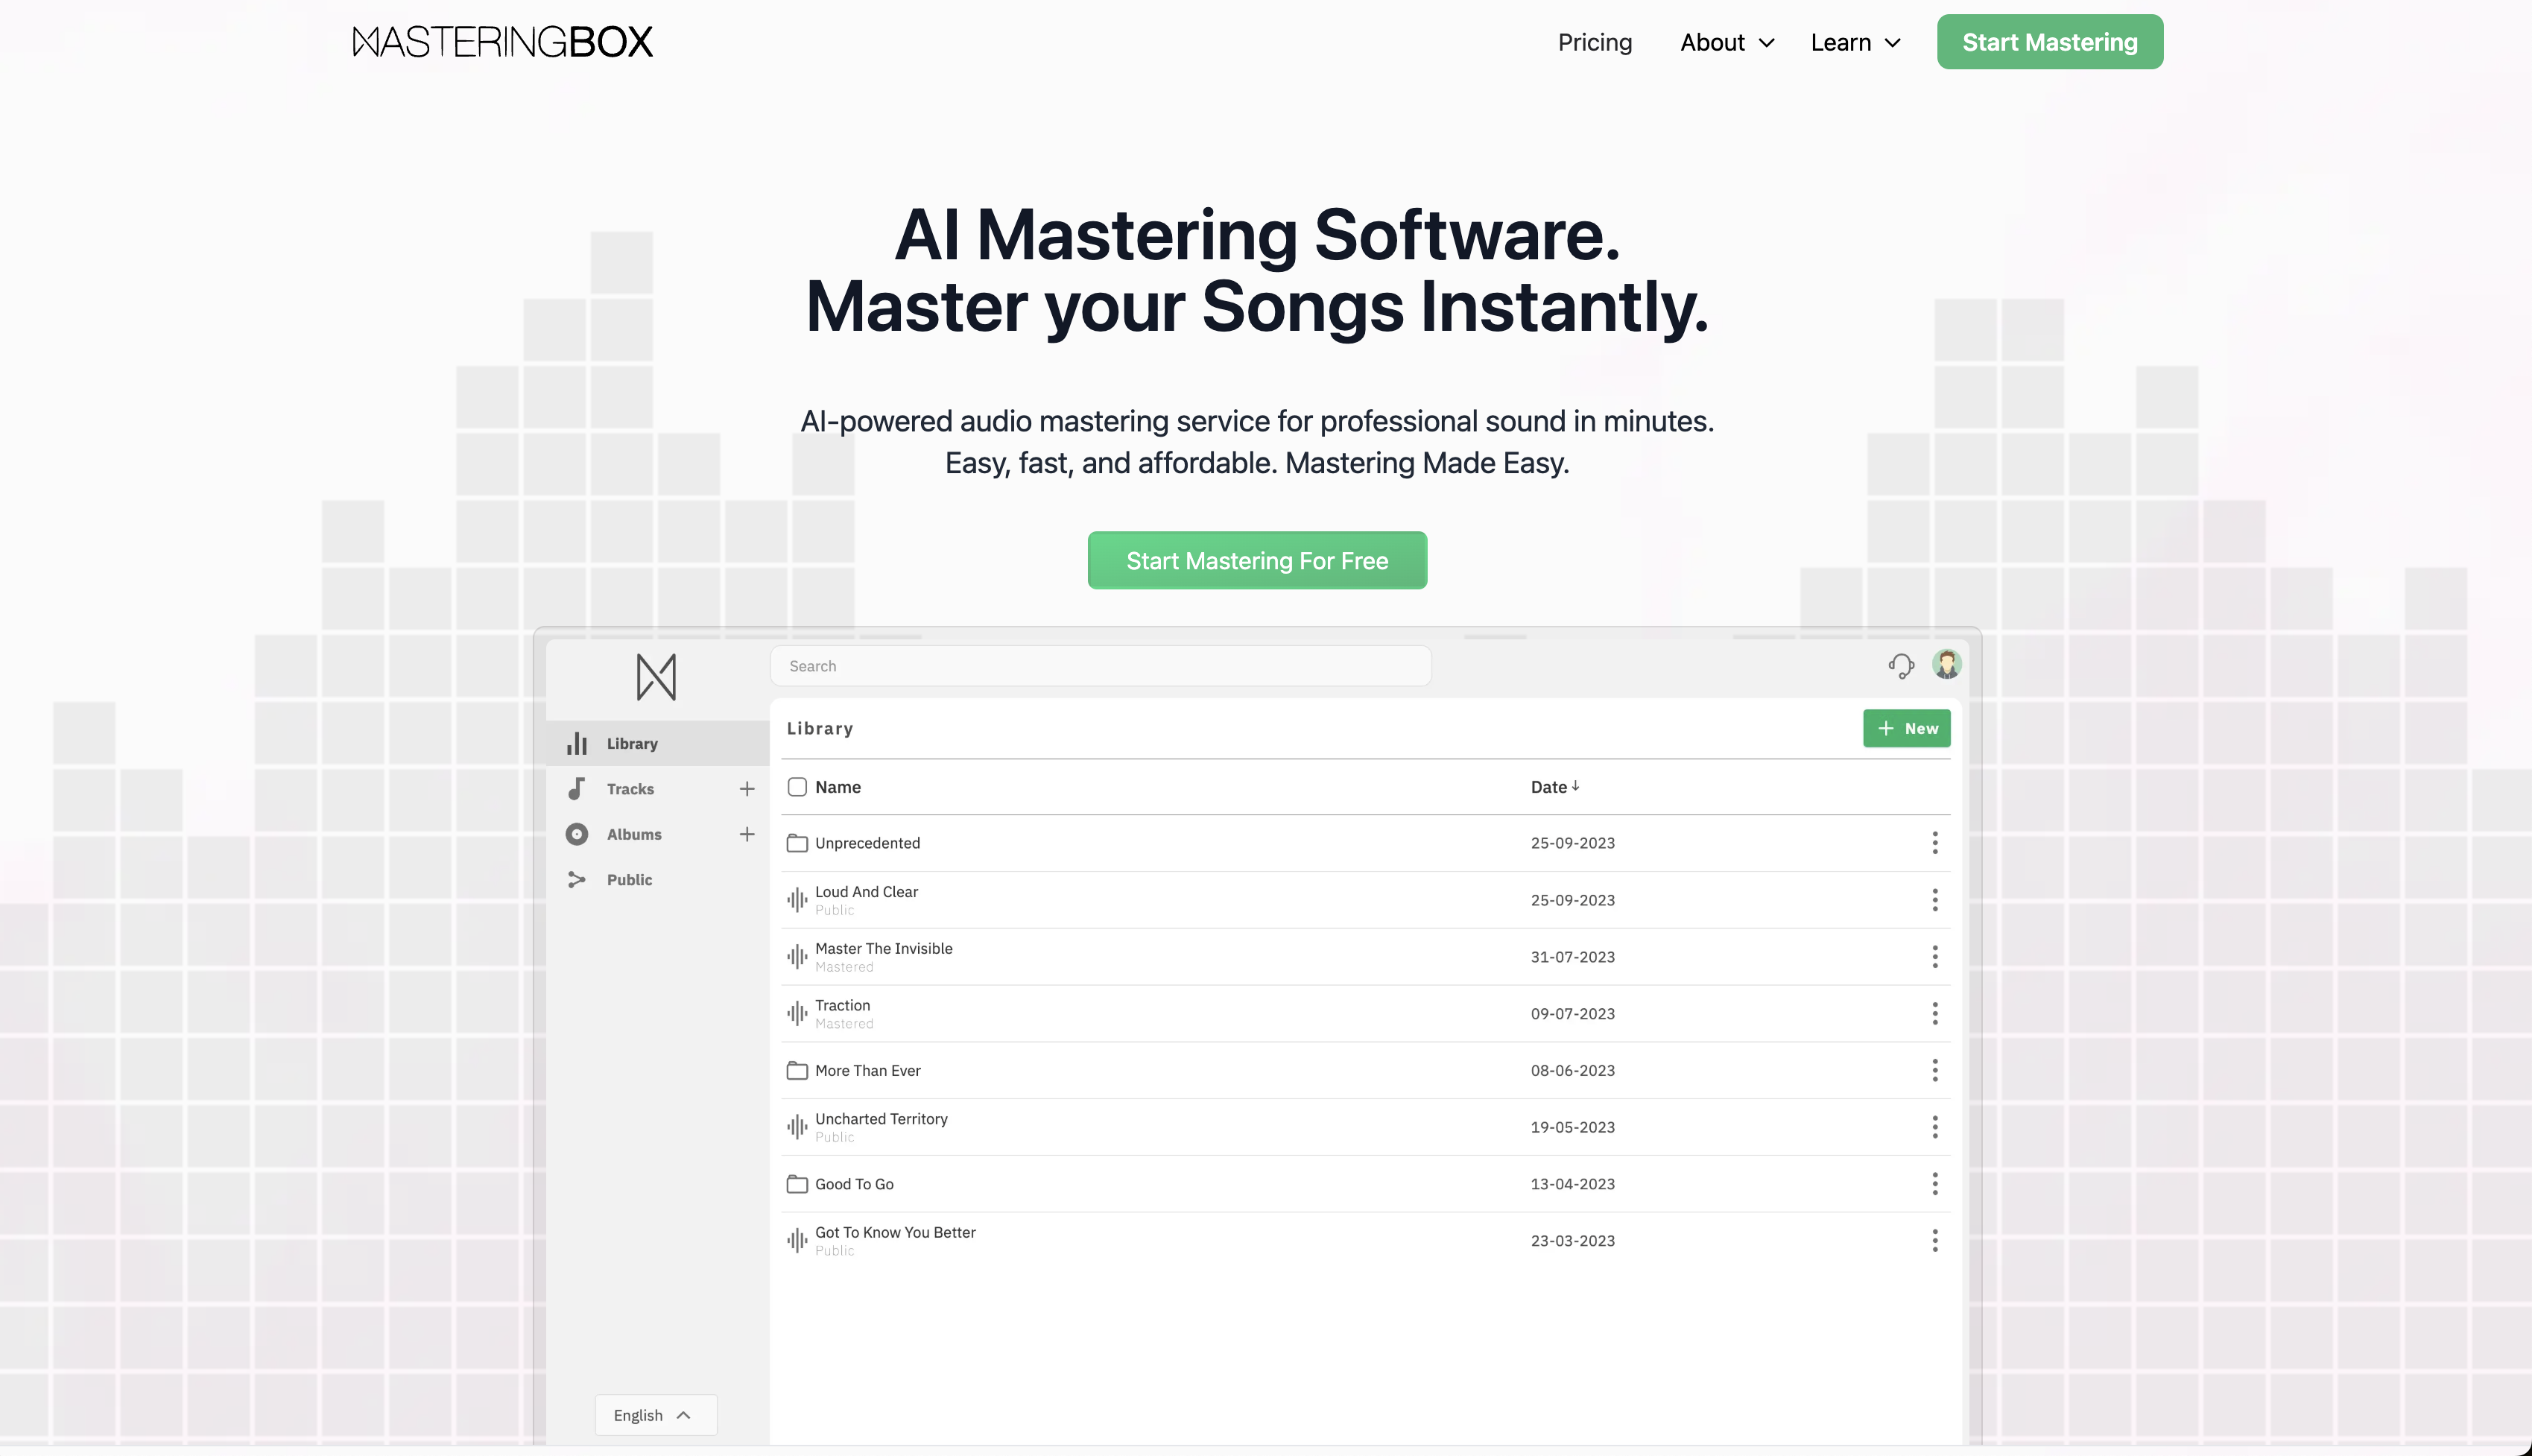Click the Unprecedented folder icon

point(797,843)
